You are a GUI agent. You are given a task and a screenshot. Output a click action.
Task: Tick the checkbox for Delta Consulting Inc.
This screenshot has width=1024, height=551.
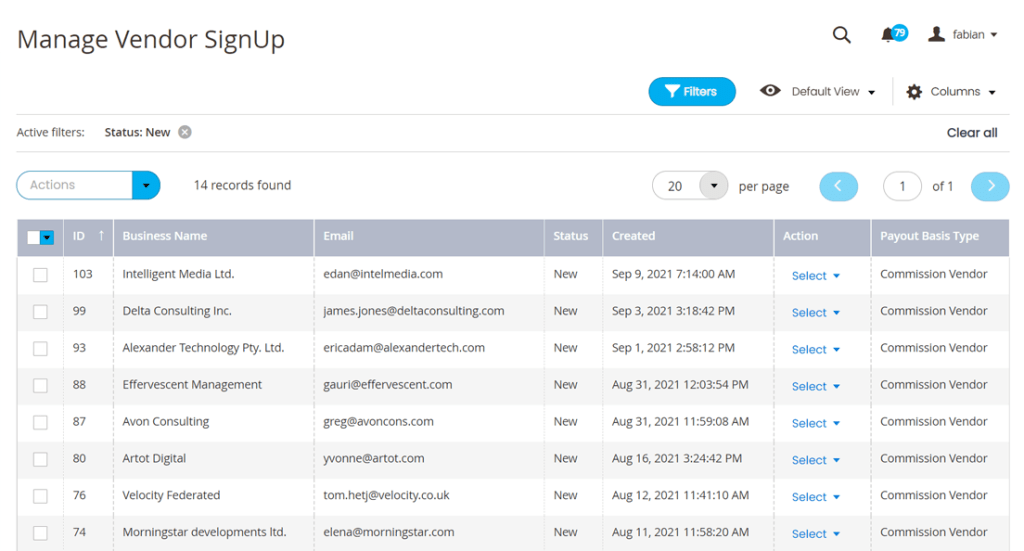coord(40,311)
